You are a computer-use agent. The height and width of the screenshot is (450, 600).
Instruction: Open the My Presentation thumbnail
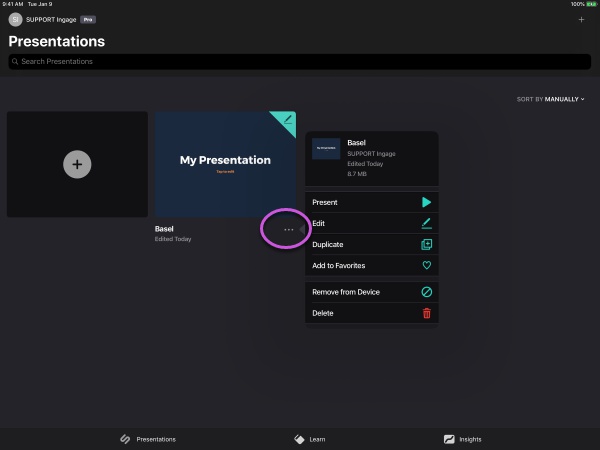(x=225, y=164)
